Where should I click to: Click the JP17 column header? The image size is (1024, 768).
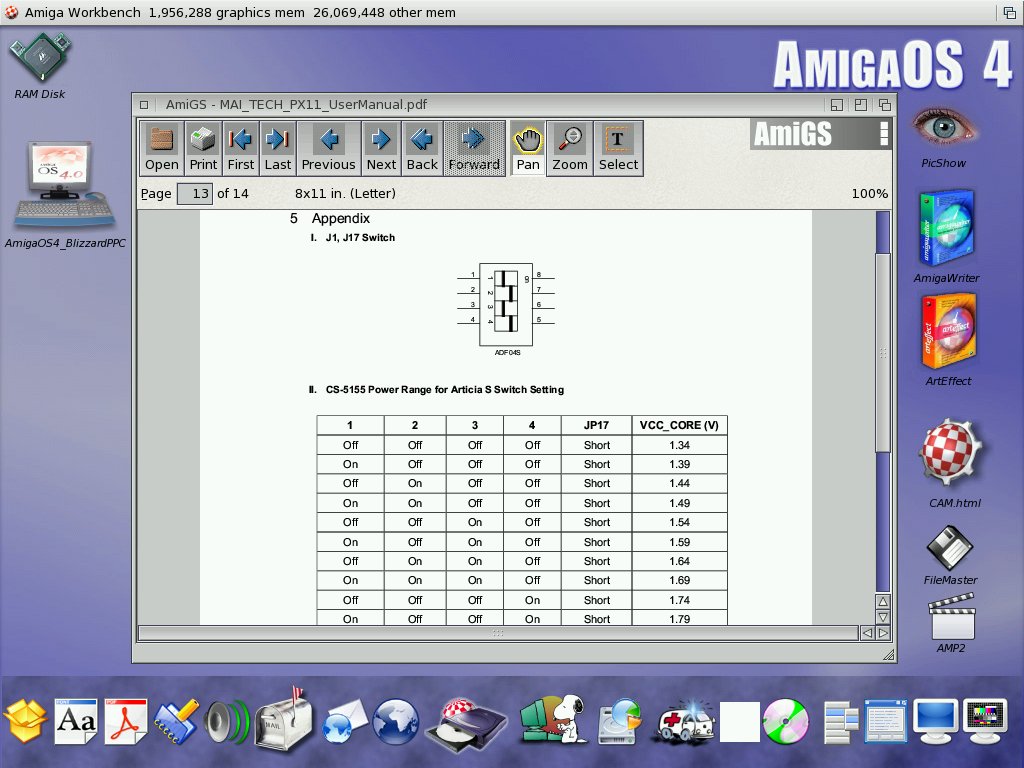[596, 425]
